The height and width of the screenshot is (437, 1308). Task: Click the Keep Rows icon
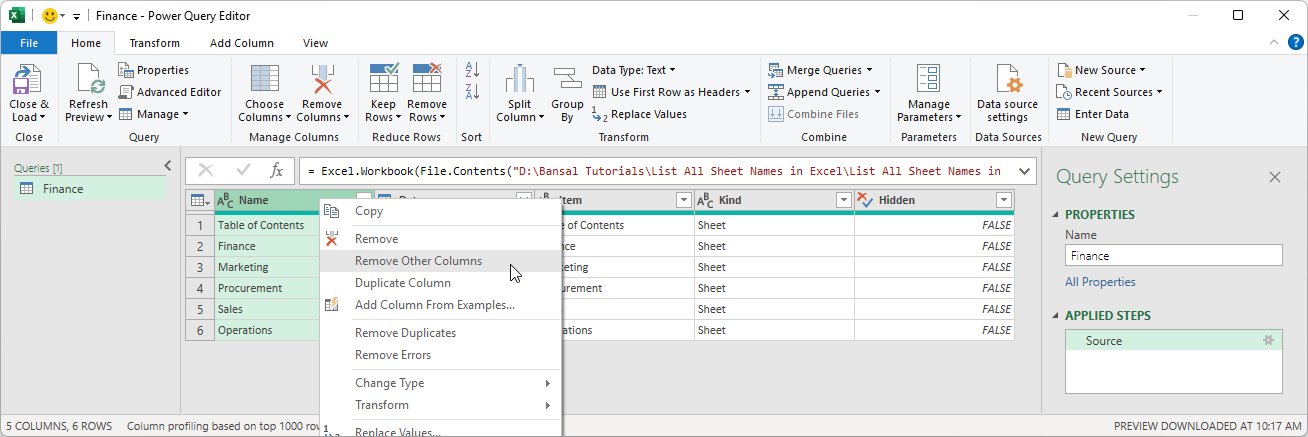[x=384, y=78]
